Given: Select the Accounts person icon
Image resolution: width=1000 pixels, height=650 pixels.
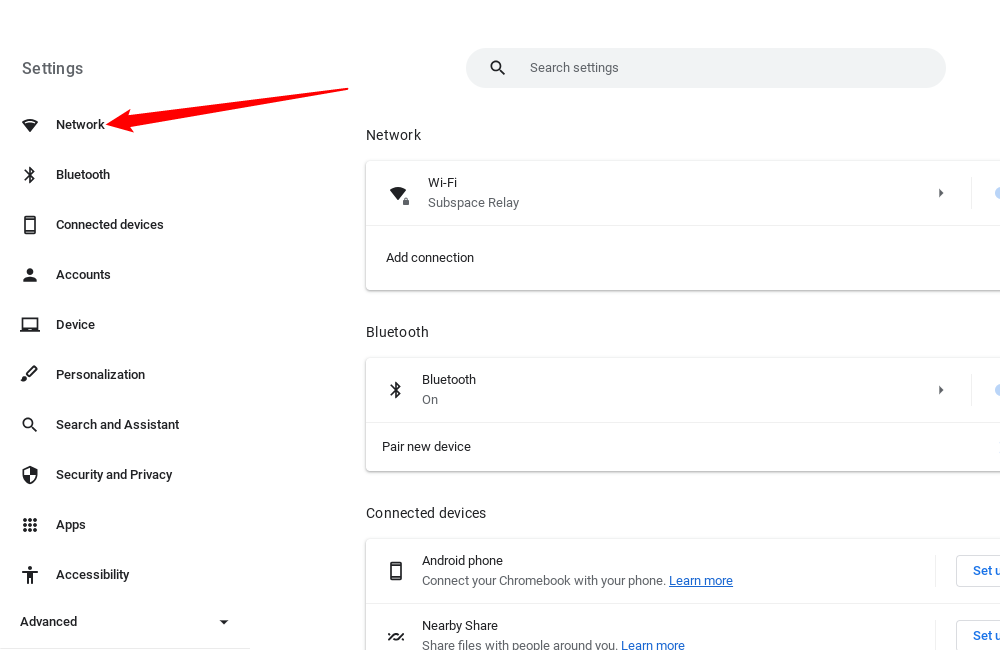Looking at the screenshot, I should pos(29,274).
